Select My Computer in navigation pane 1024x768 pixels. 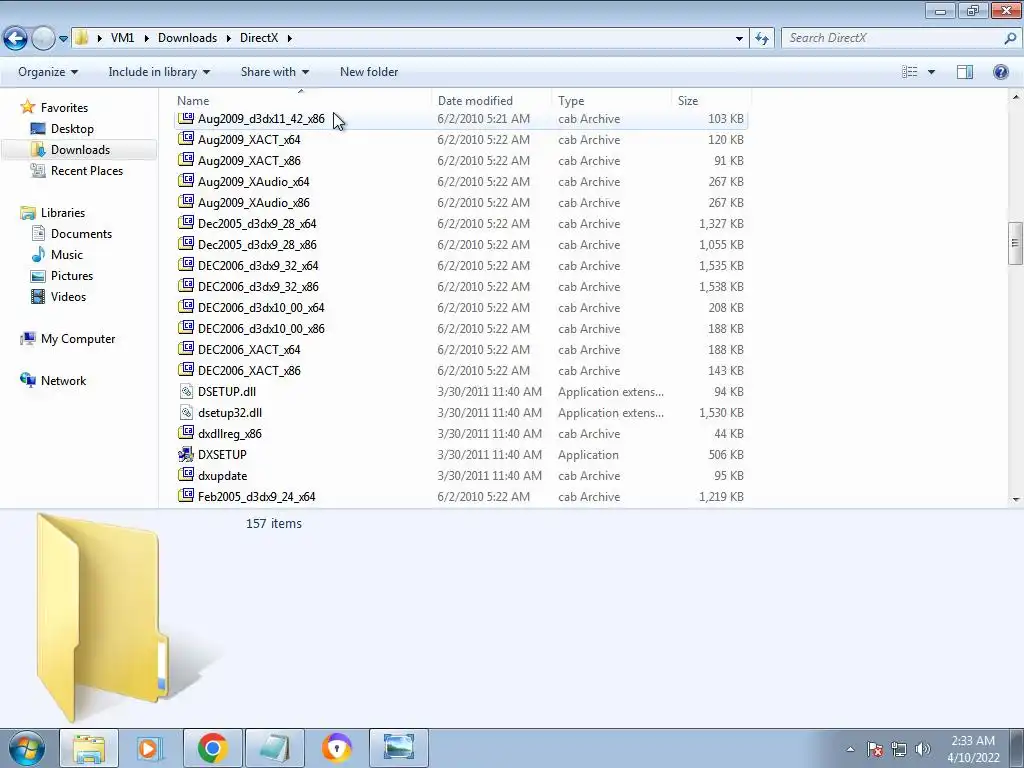[x=78, y=339]
